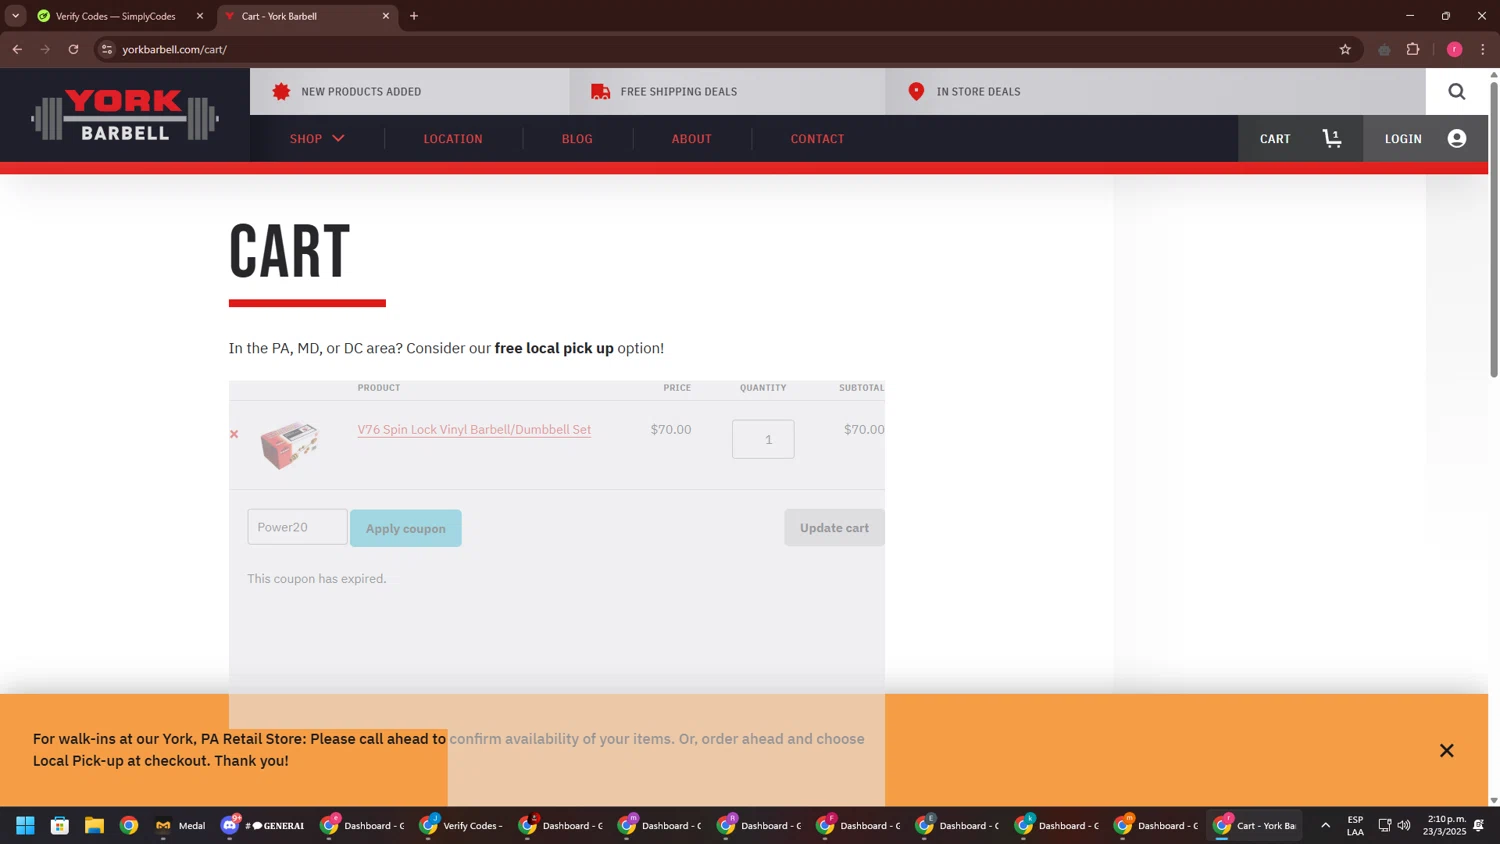This screenshot has height=844, width=1500.
Task: Open Discord General from the taskbar
Action: [263, 826]
